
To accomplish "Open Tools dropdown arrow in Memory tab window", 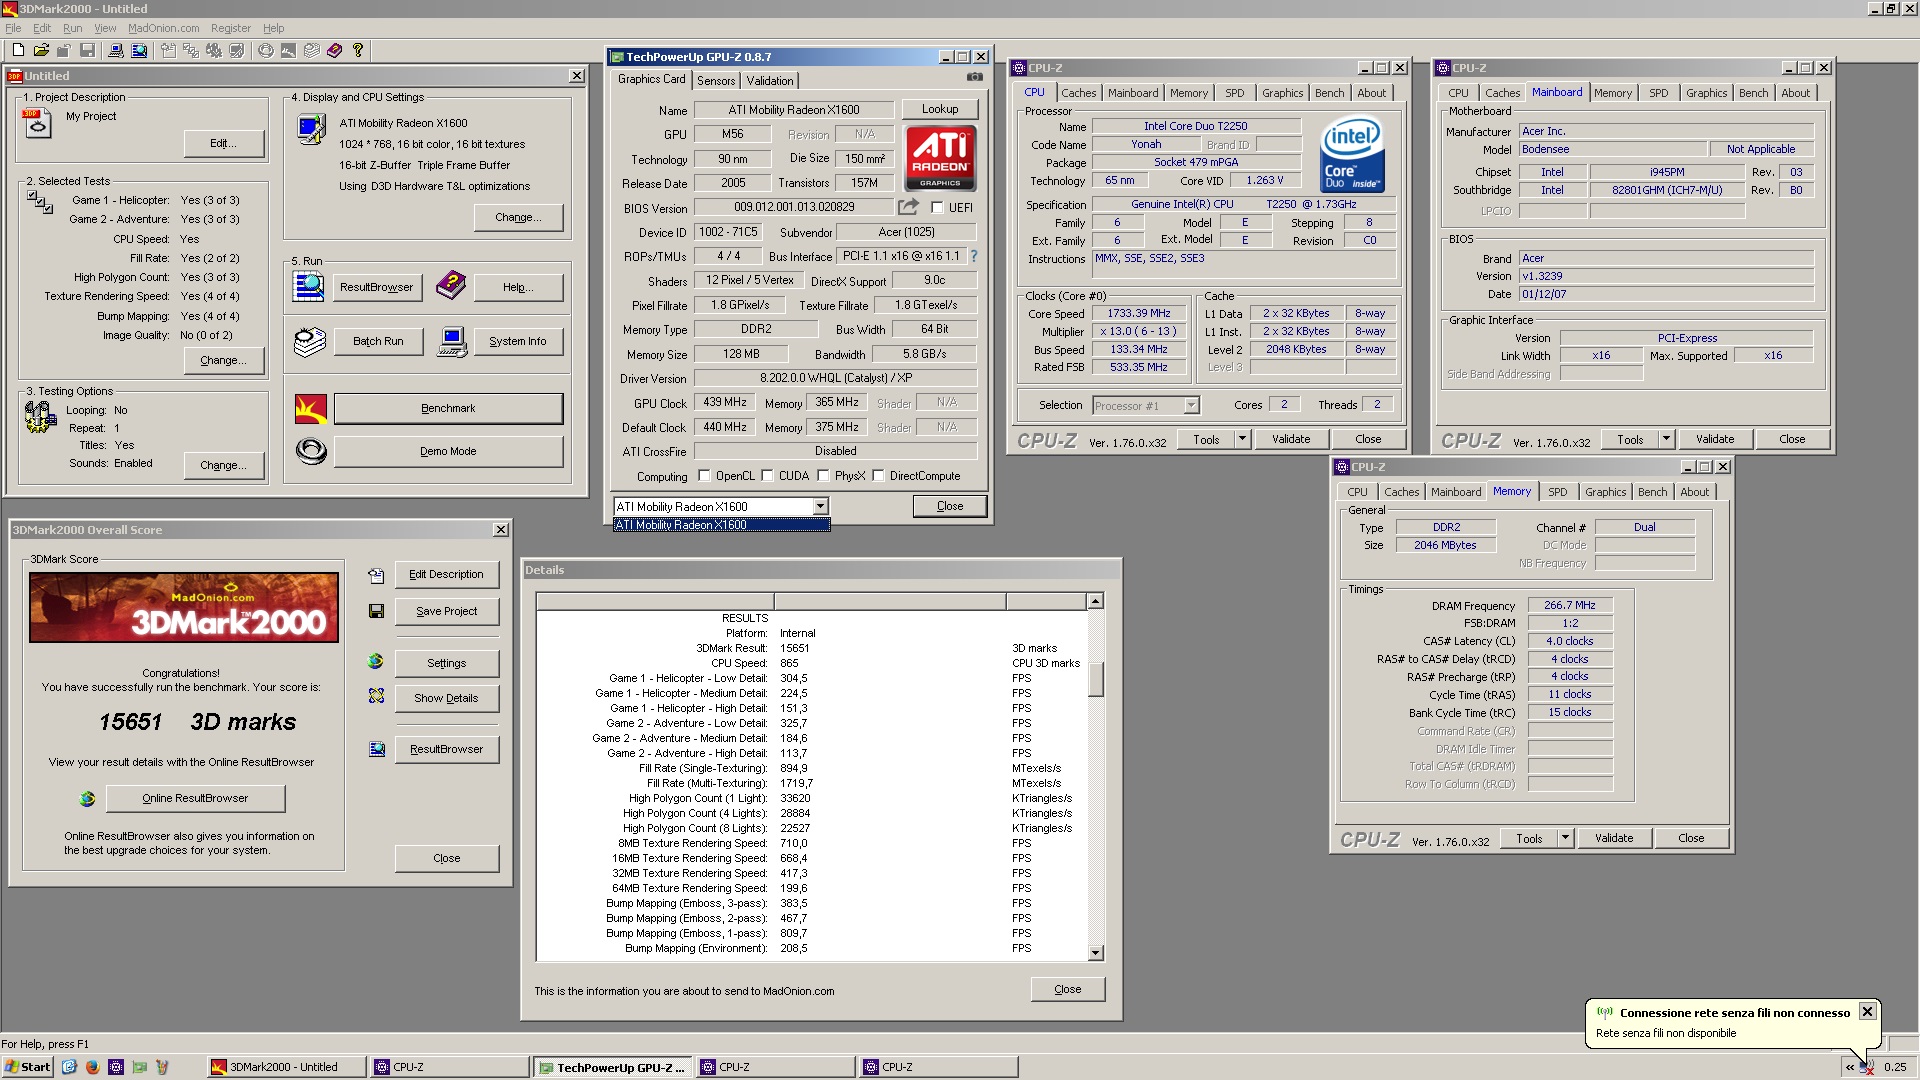I will [1565, 838].
